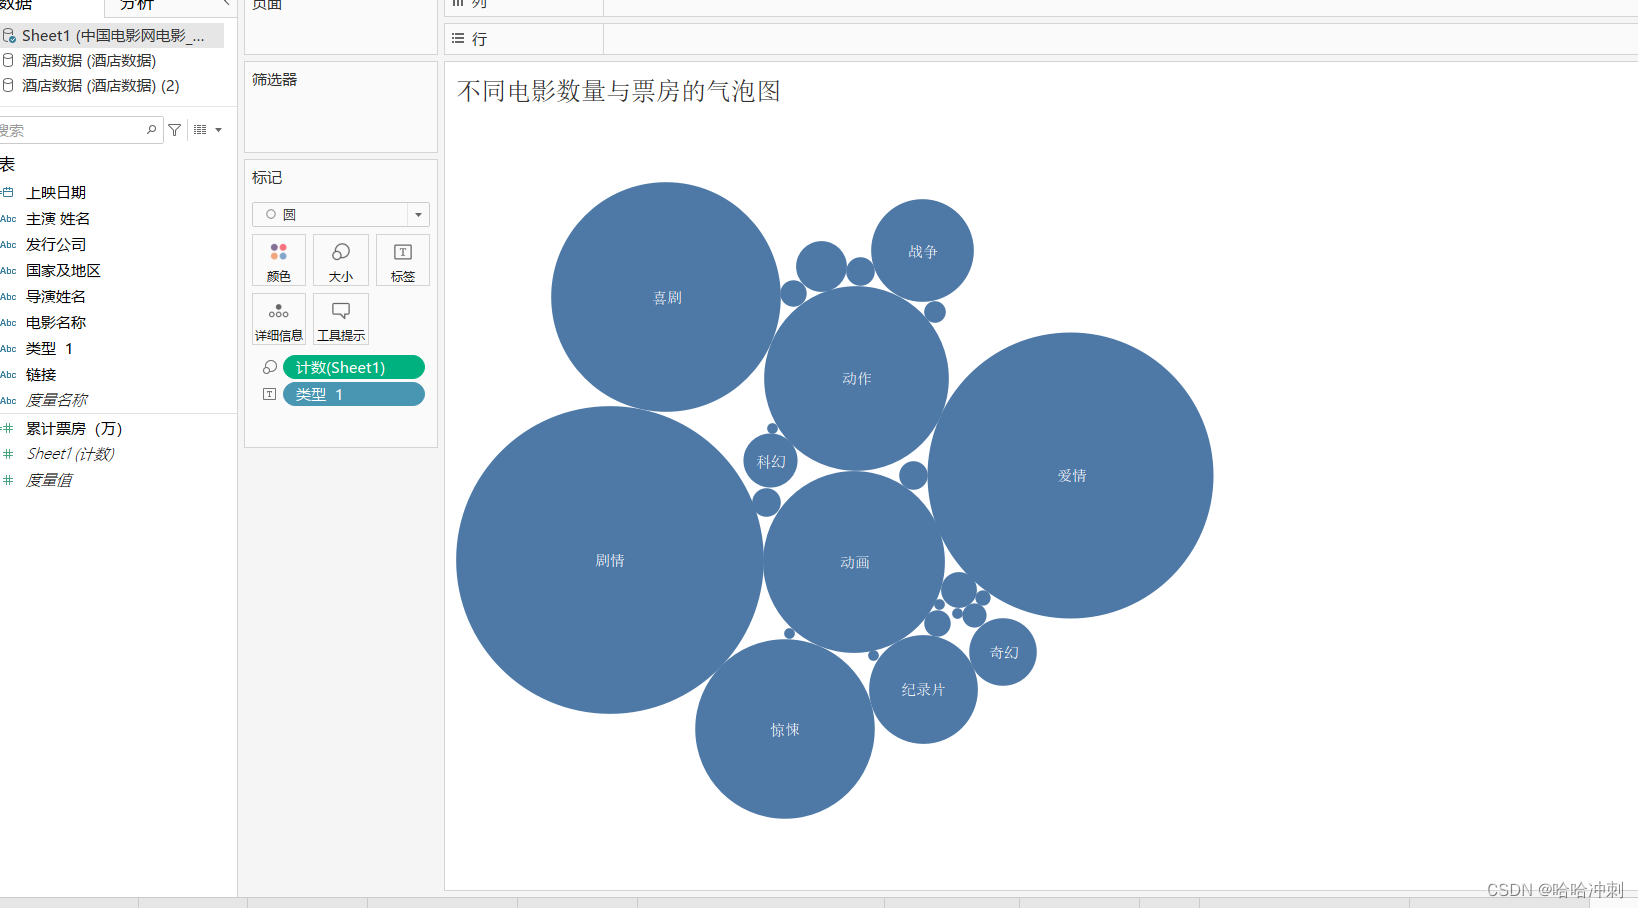The image size is (1638, 908).
Task: Click the filter funnel icon in data pane
Action: click(x=175, y=130)
